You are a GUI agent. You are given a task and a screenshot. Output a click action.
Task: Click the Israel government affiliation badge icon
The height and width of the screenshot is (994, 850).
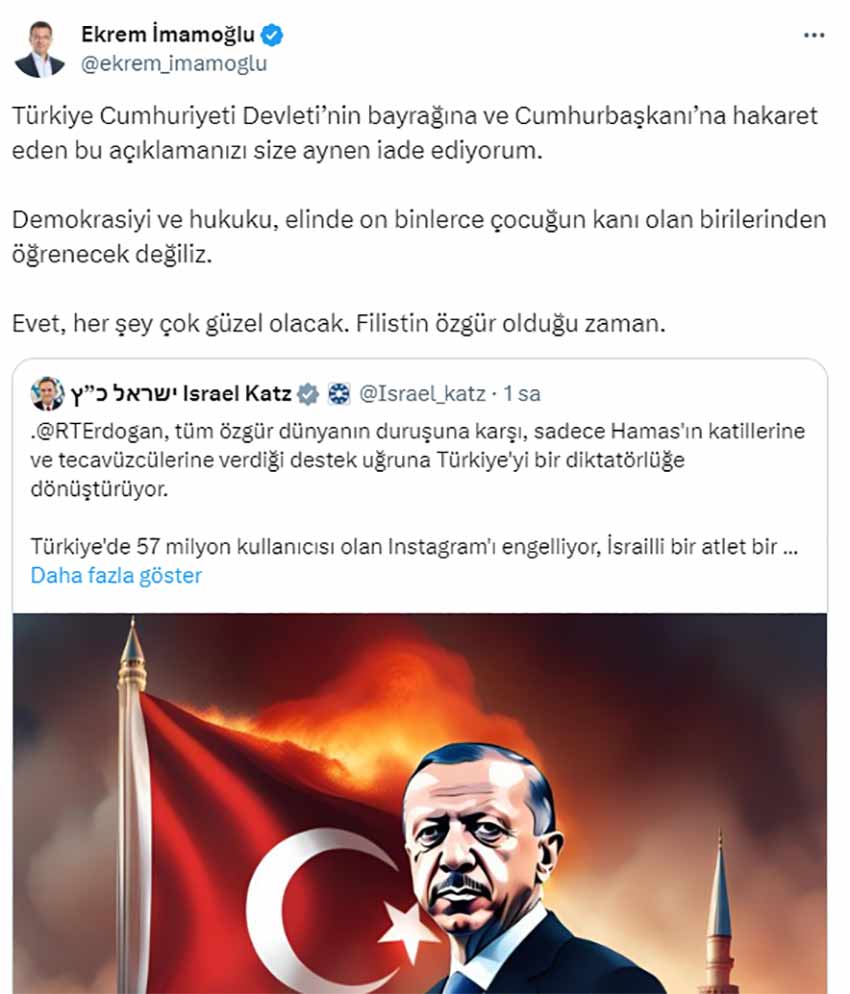pos(339,394)
